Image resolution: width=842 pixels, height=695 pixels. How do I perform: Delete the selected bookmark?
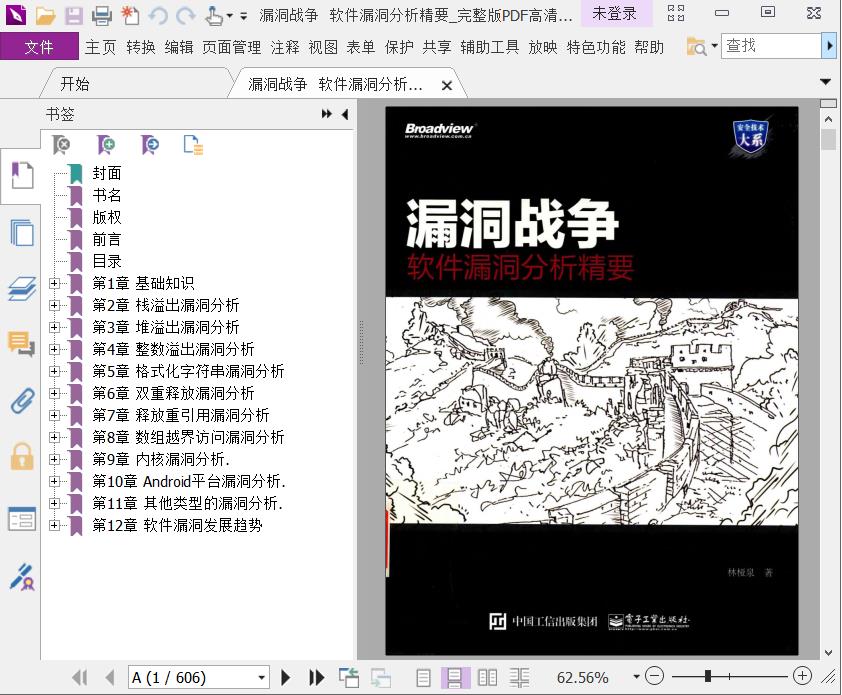pos(61,145)
